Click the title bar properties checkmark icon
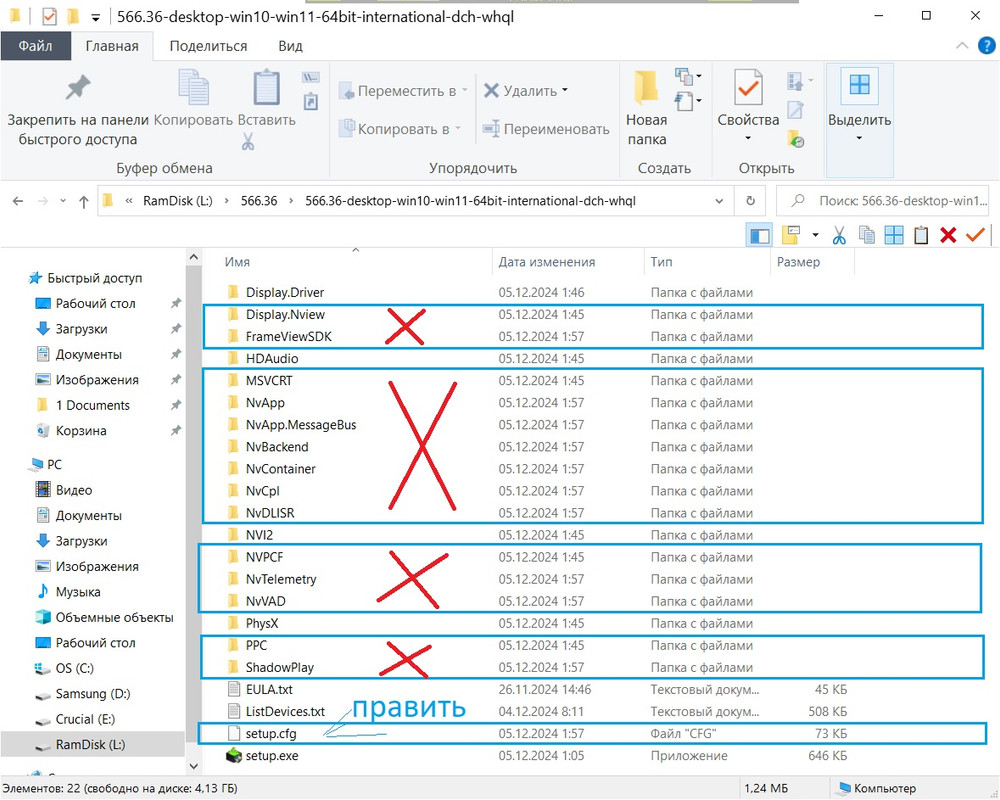 coord(49,17)
